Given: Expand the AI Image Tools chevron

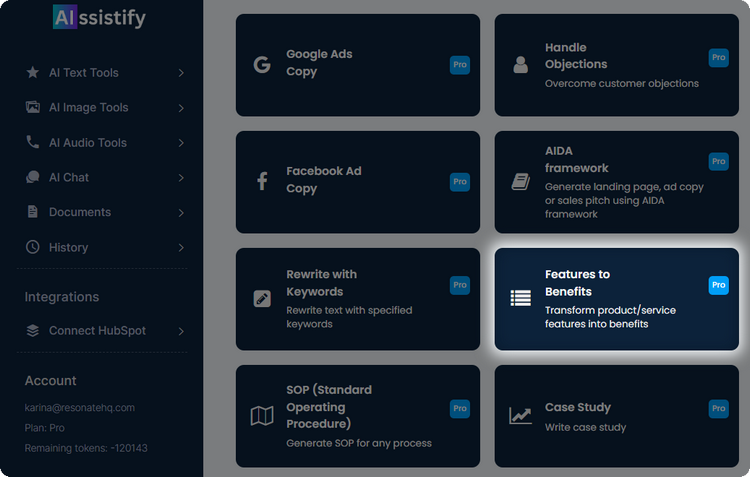Looking at the screenshot, I should (181, 108).
